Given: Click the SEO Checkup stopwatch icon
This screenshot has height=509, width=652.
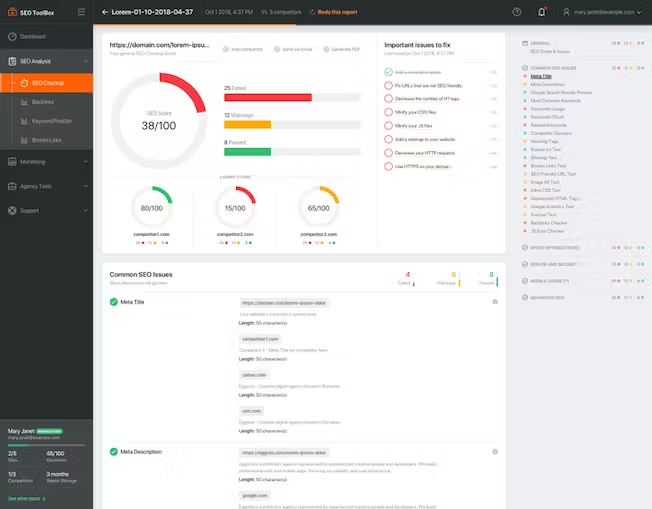Looking at the screenshot, I should tap(24, 83).
